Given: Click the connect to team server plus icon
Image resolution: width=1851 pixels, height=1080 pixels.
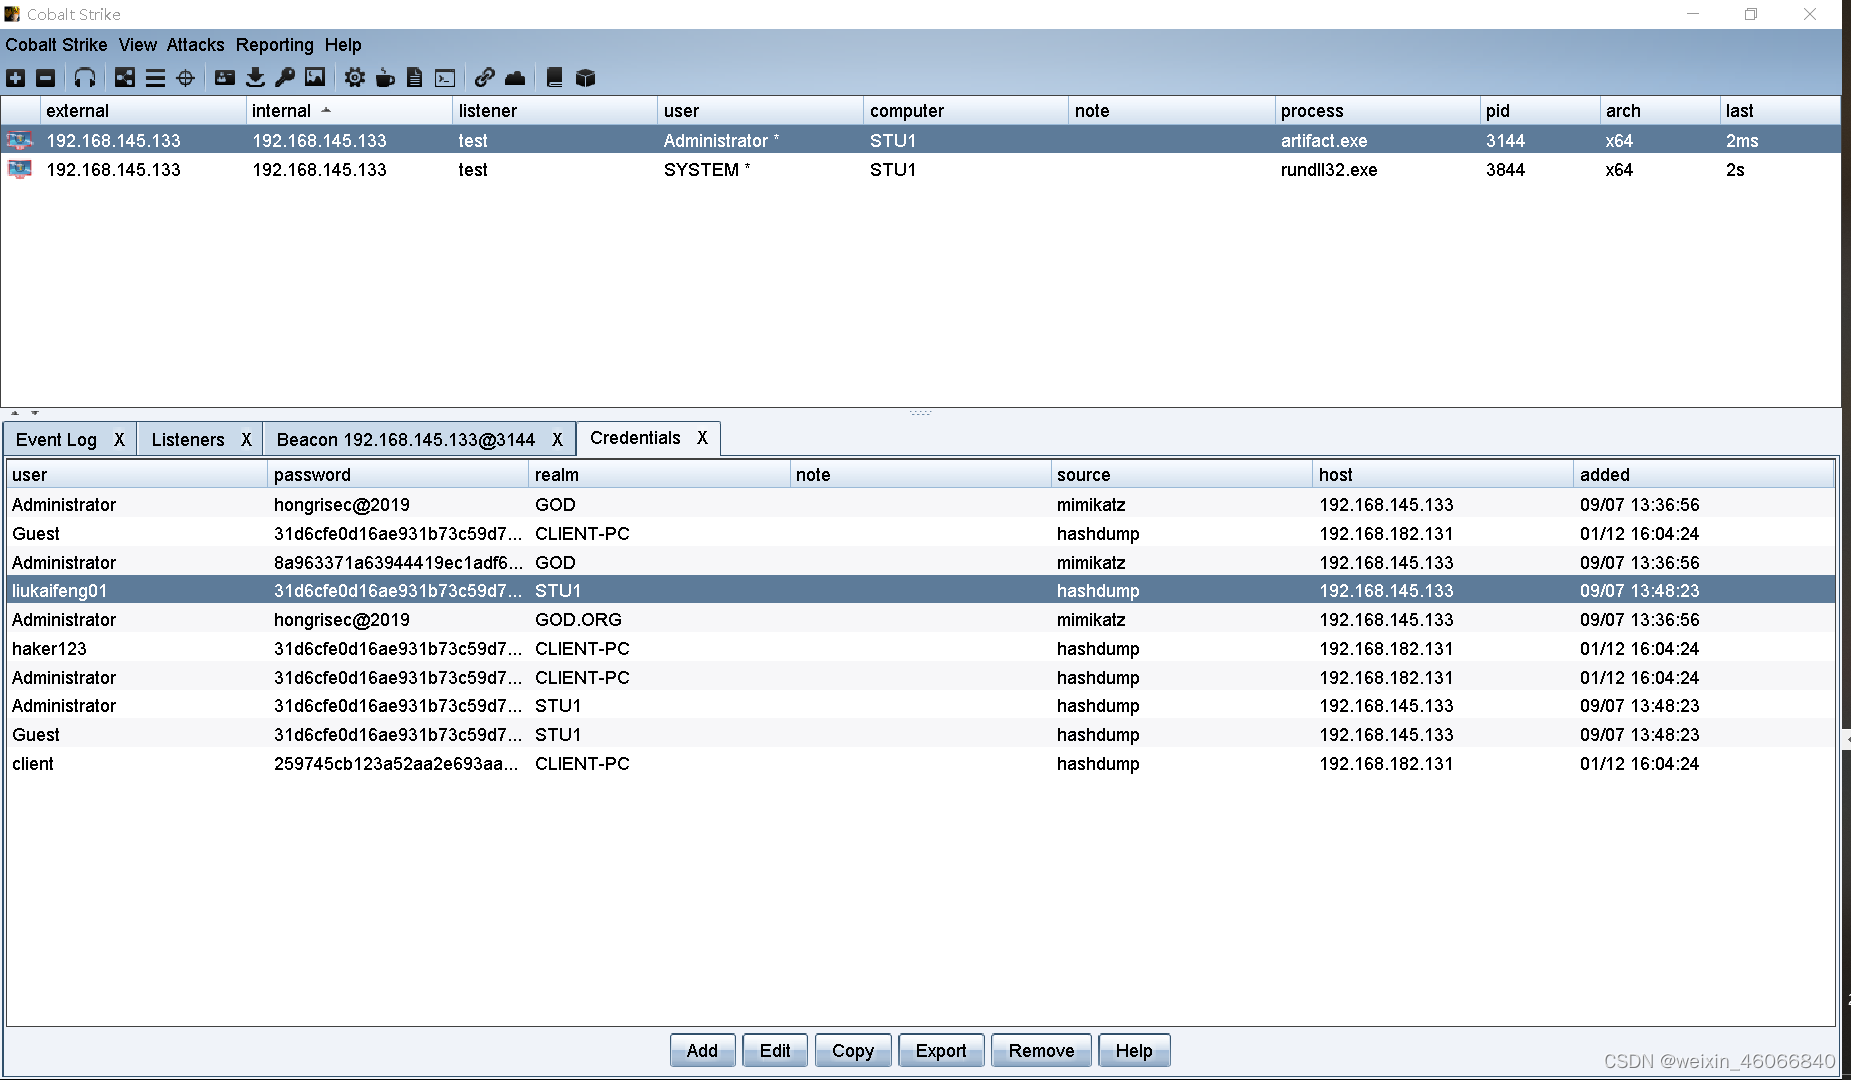Looking at the screenshot, I should tap(16, 78).
